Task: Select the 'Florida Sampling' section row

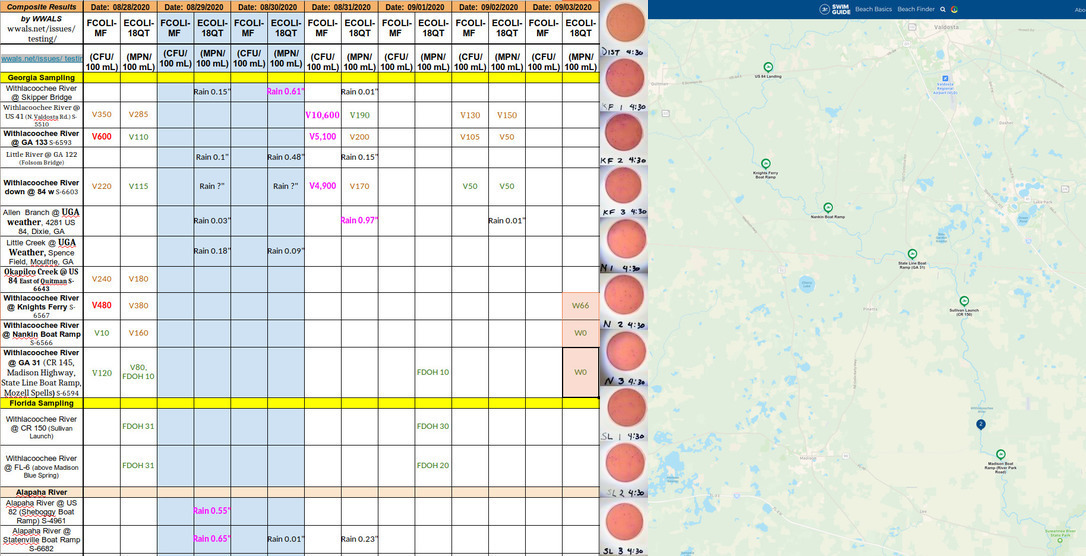Action: point(299,403)
